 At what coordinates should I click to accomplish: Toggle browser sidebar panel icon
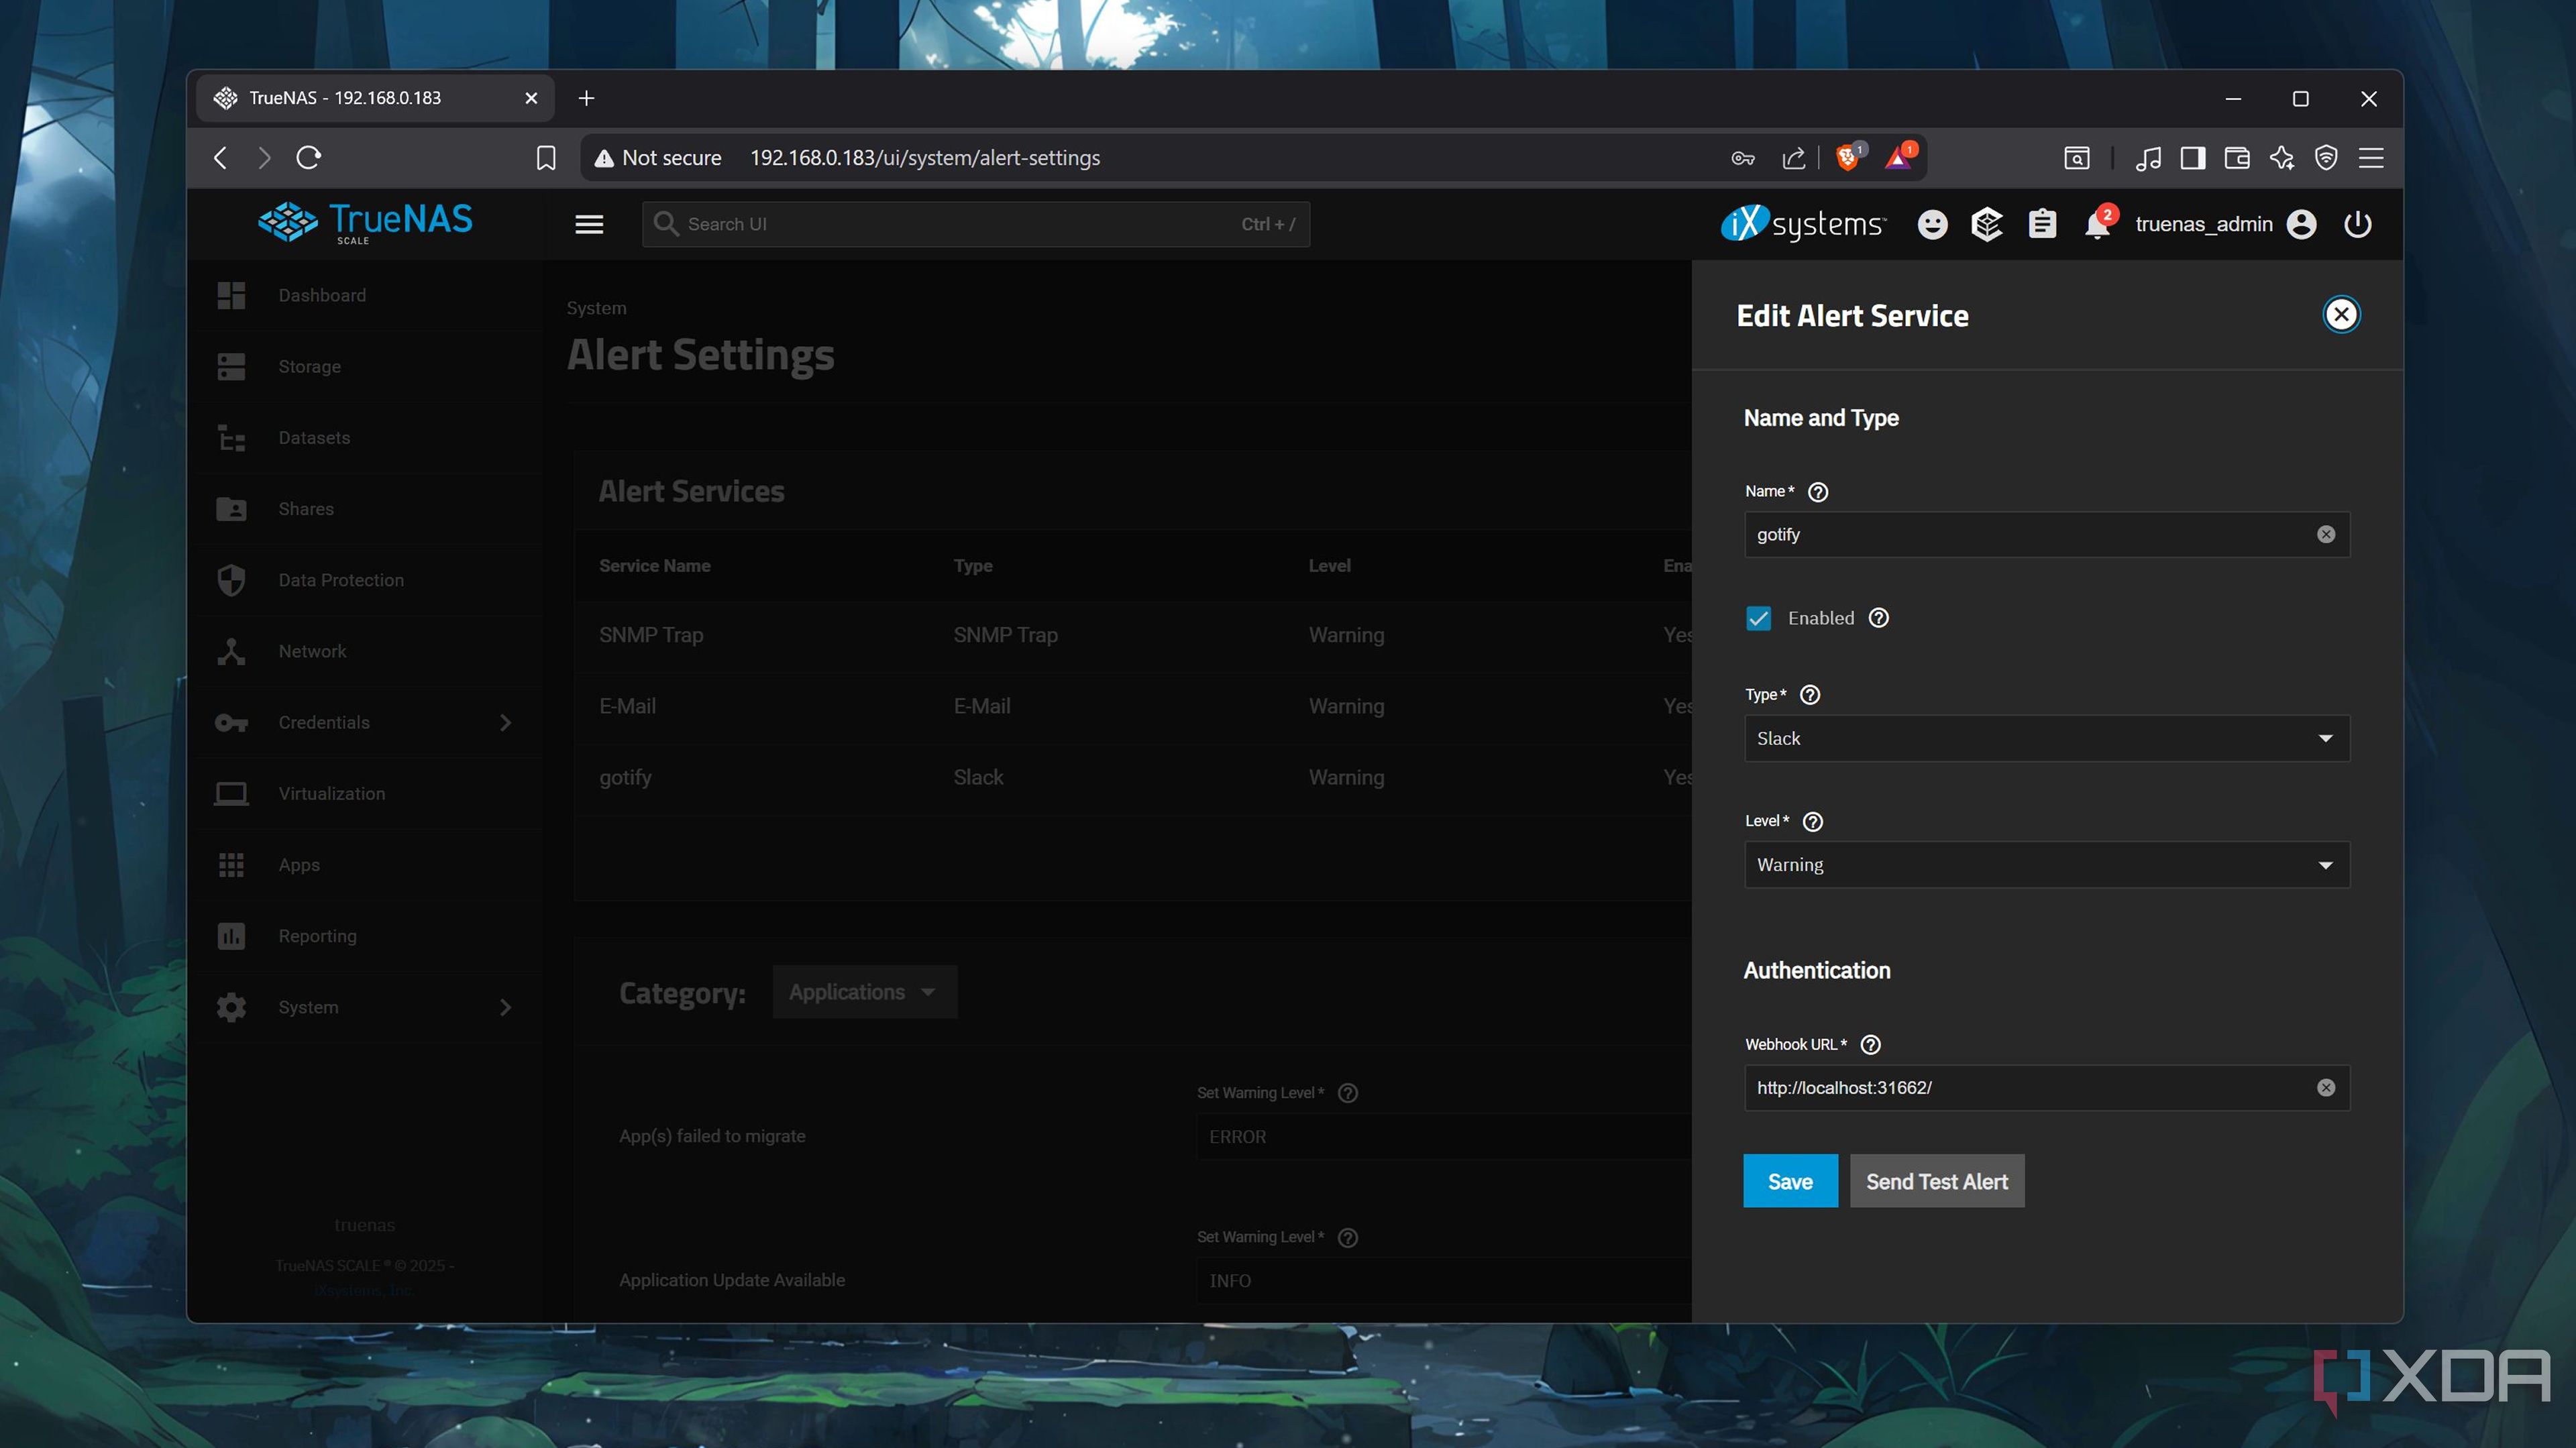point(2192,157)
